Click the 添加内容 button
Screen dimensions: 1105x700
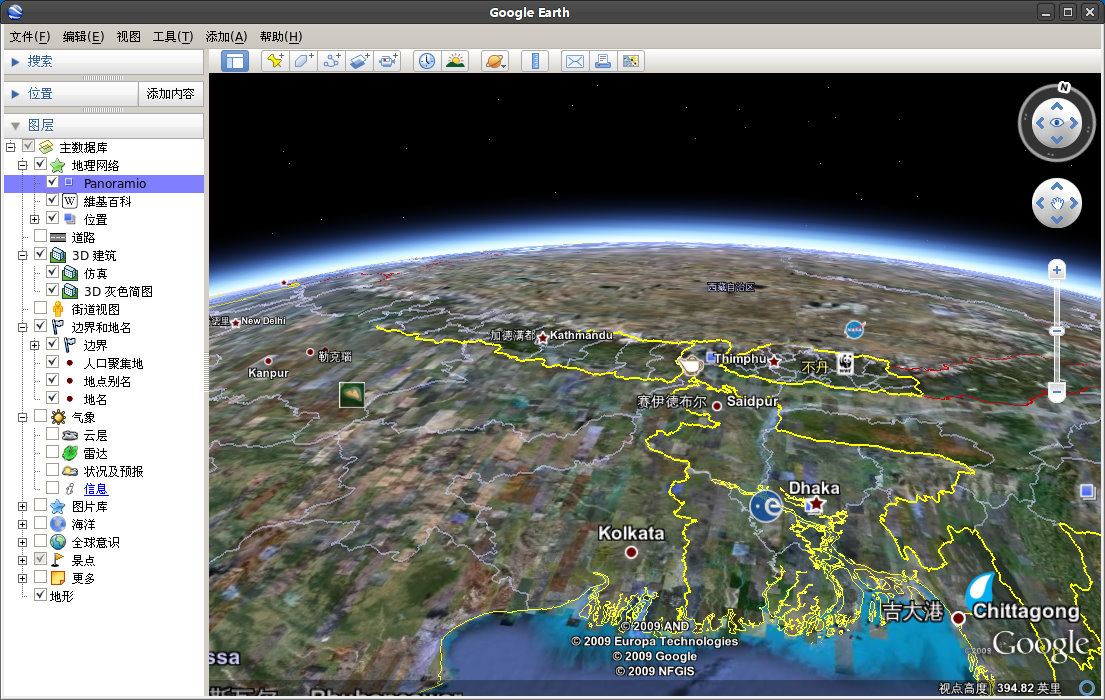pyautogui.click(x=171, y=94)
